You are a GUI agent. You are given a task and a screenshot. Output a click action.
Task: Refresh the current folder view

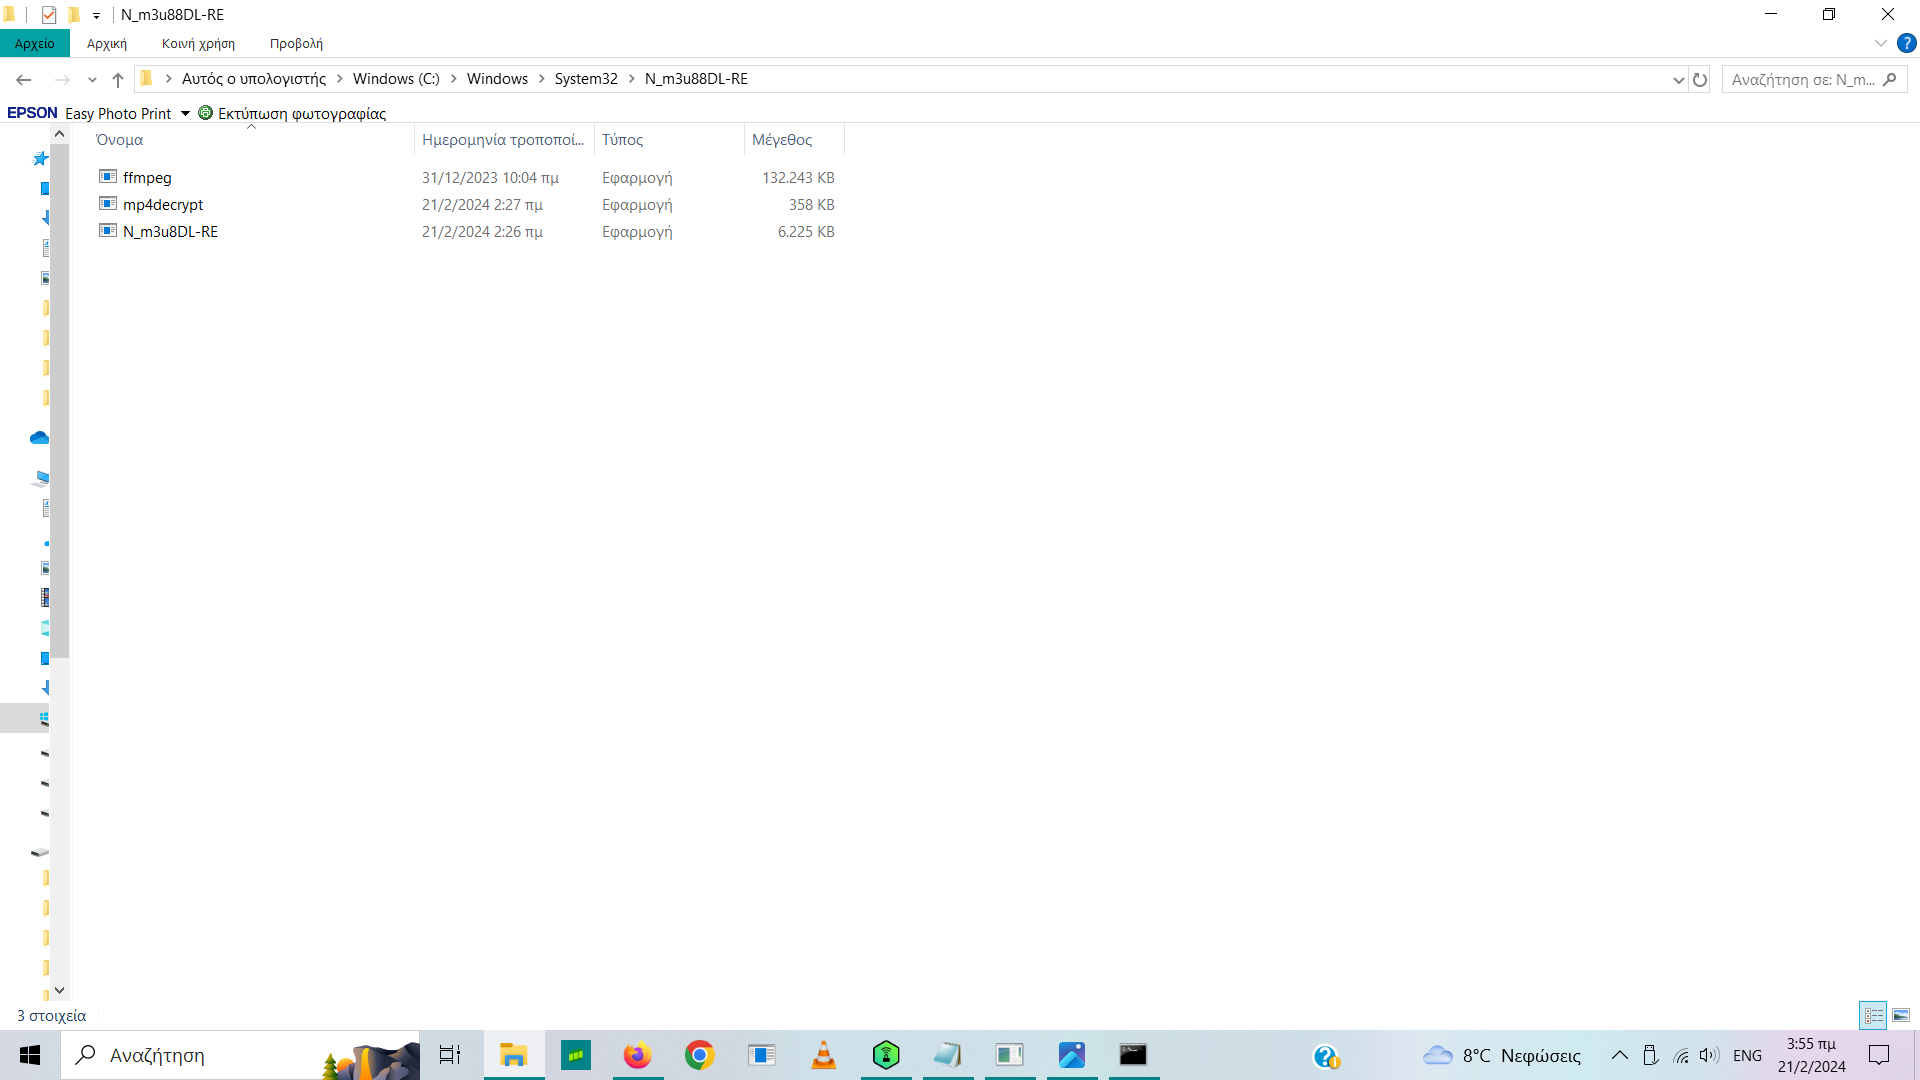[x=1700, y=79]
